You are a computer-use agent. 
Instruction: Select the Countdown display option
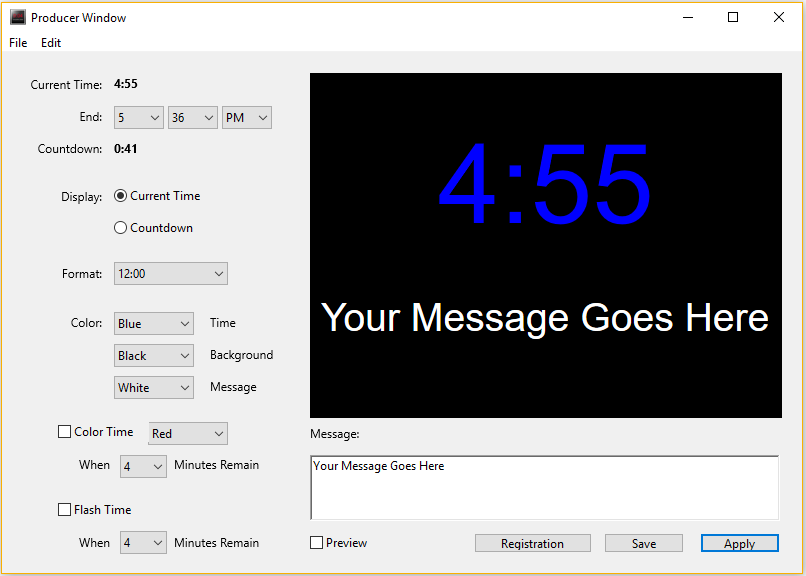(121, 227)
